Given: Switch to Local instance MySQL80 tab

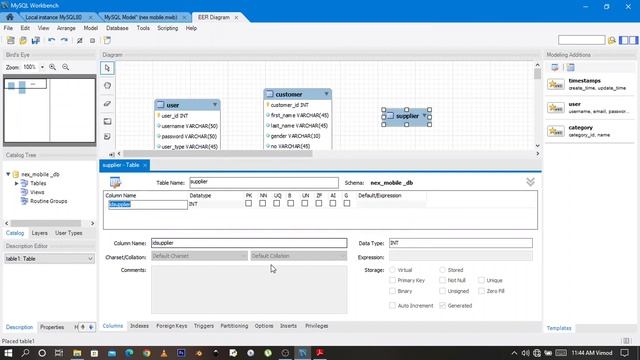Looking at the screenshot, I should [53, 18].
